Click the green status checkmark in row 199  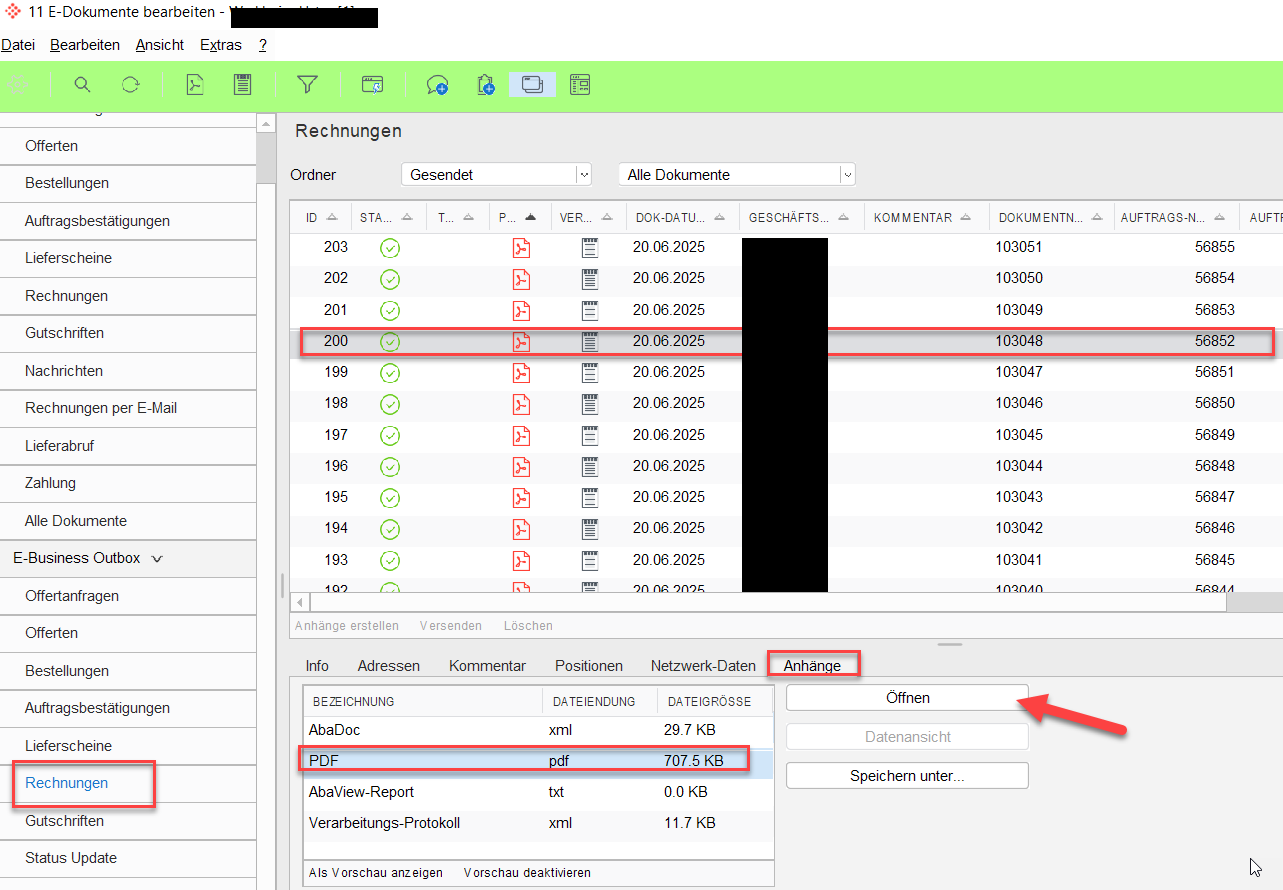(390, 373)
